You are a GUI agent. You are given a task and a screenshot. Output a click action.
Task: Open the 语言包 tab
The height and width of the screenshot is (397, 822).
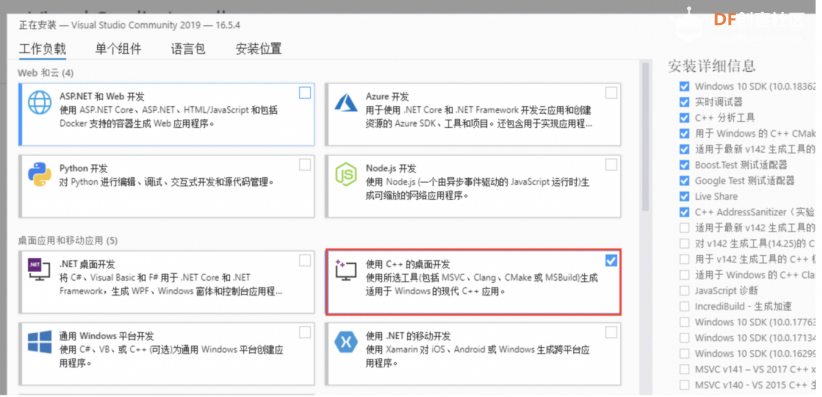point(188,49)
